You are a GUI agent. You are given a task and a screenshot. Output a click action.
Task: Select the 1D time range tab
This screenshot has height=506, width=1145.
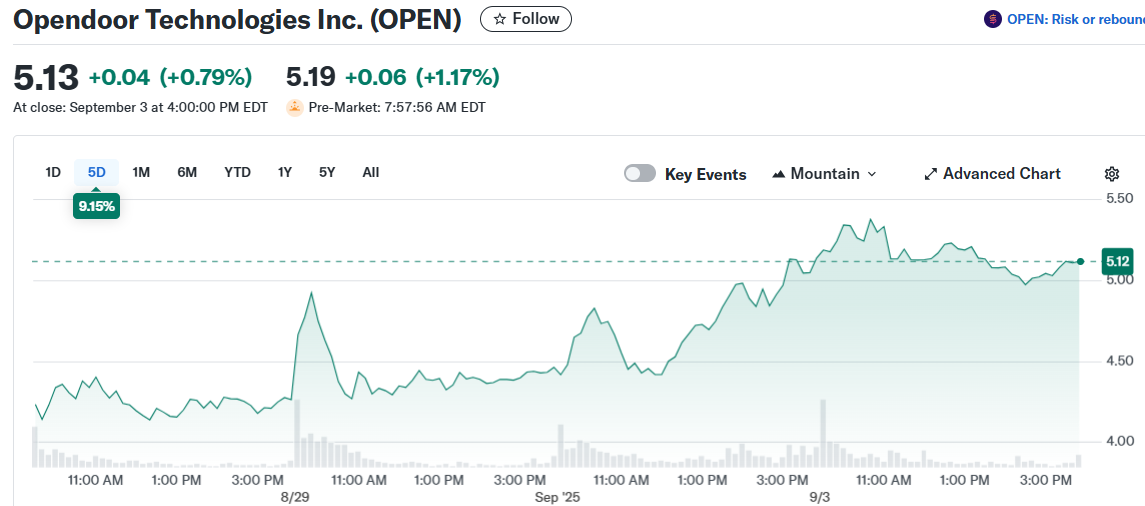53,172
